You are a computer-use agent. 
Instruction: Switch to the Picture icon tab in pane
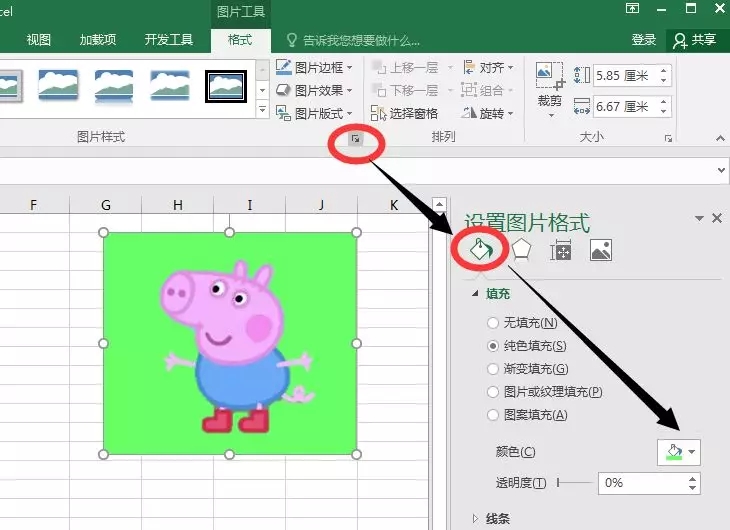pyautogui.click(x=600, y=251)
